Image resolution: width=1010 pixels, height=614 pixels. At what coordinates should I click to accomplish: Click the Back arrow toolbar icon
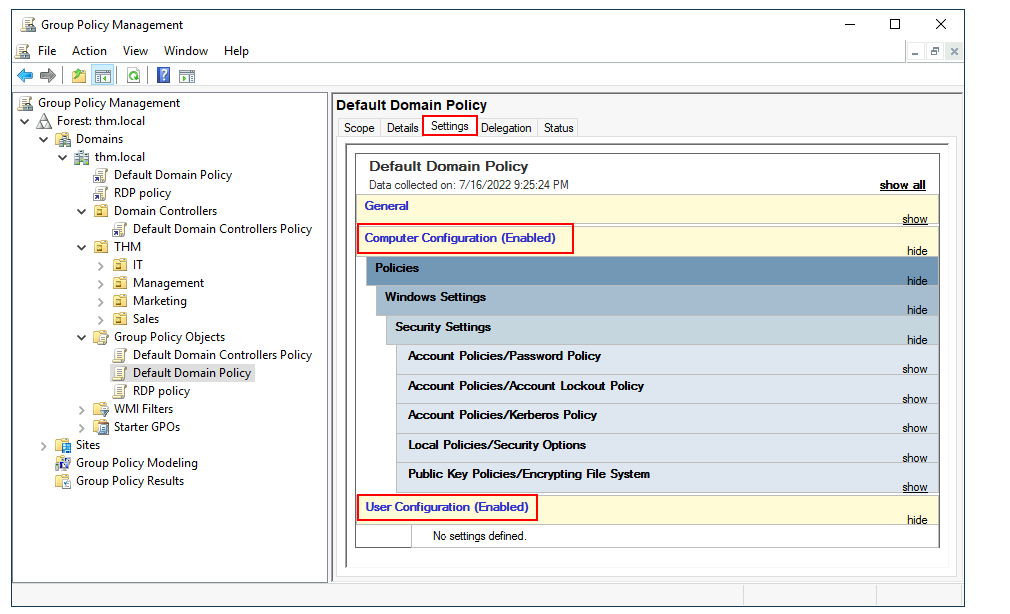coord(25,76)
